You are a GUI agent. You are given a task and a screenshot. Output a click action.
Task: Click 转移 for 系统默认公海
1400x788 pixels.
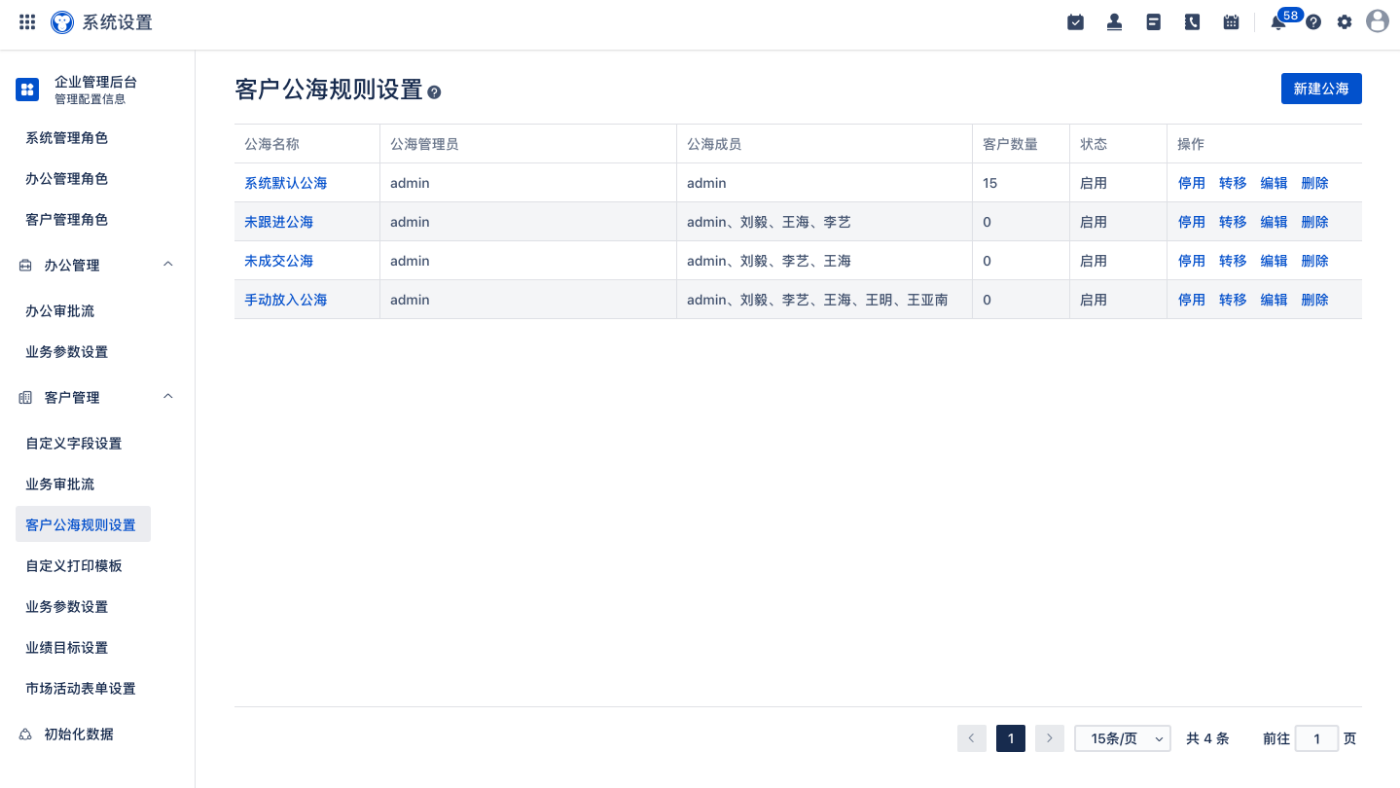(1233, 183)
